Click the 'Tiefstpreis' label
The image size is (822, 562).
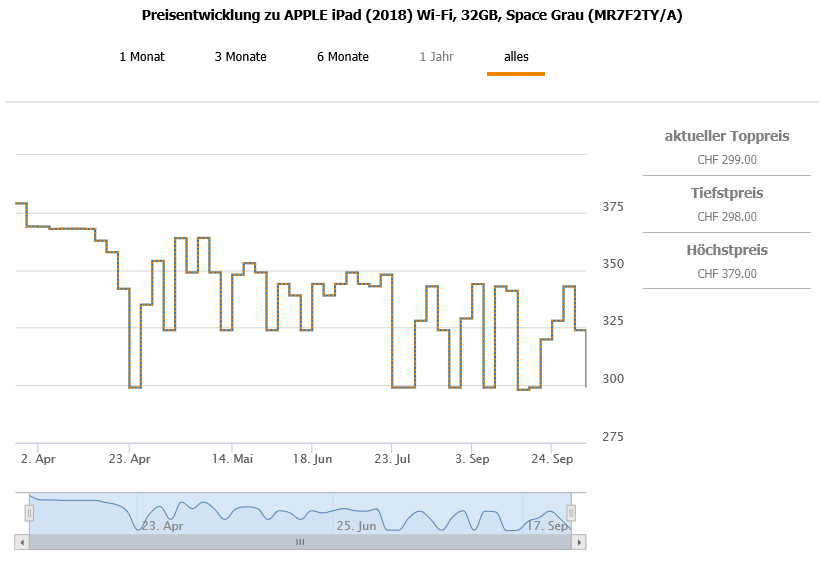[727, 193]
